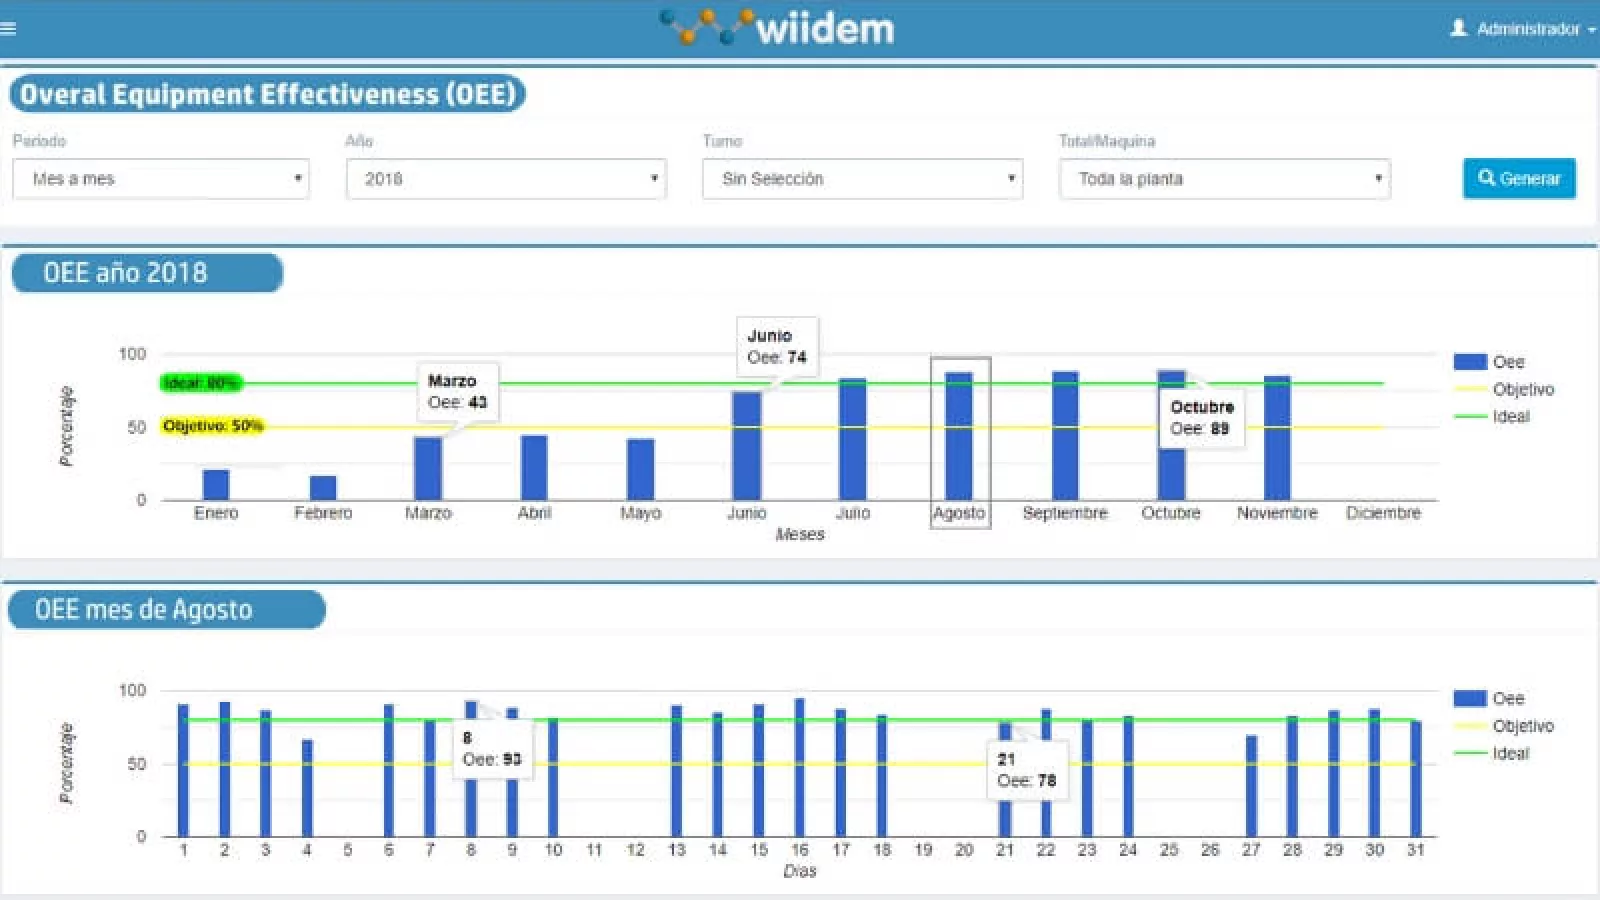Open the Administrador user menu
Image resolution: width=1600 pixels, height=900 pixels.
1522,29
